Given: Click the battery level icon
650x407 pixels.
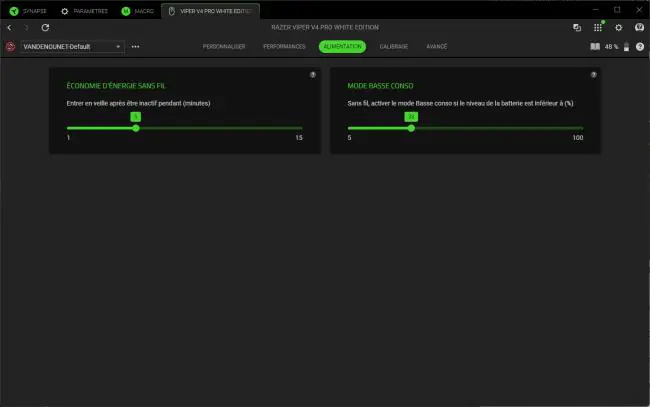Looking at the screenshot, I should 626,47.
